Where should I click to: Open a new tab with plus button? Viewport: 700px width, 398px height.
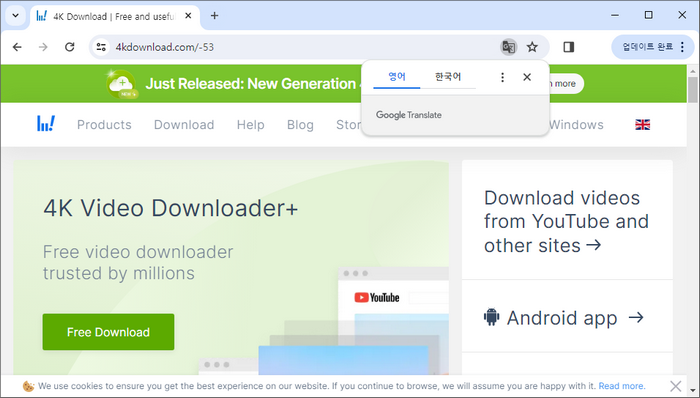(214, 16)
